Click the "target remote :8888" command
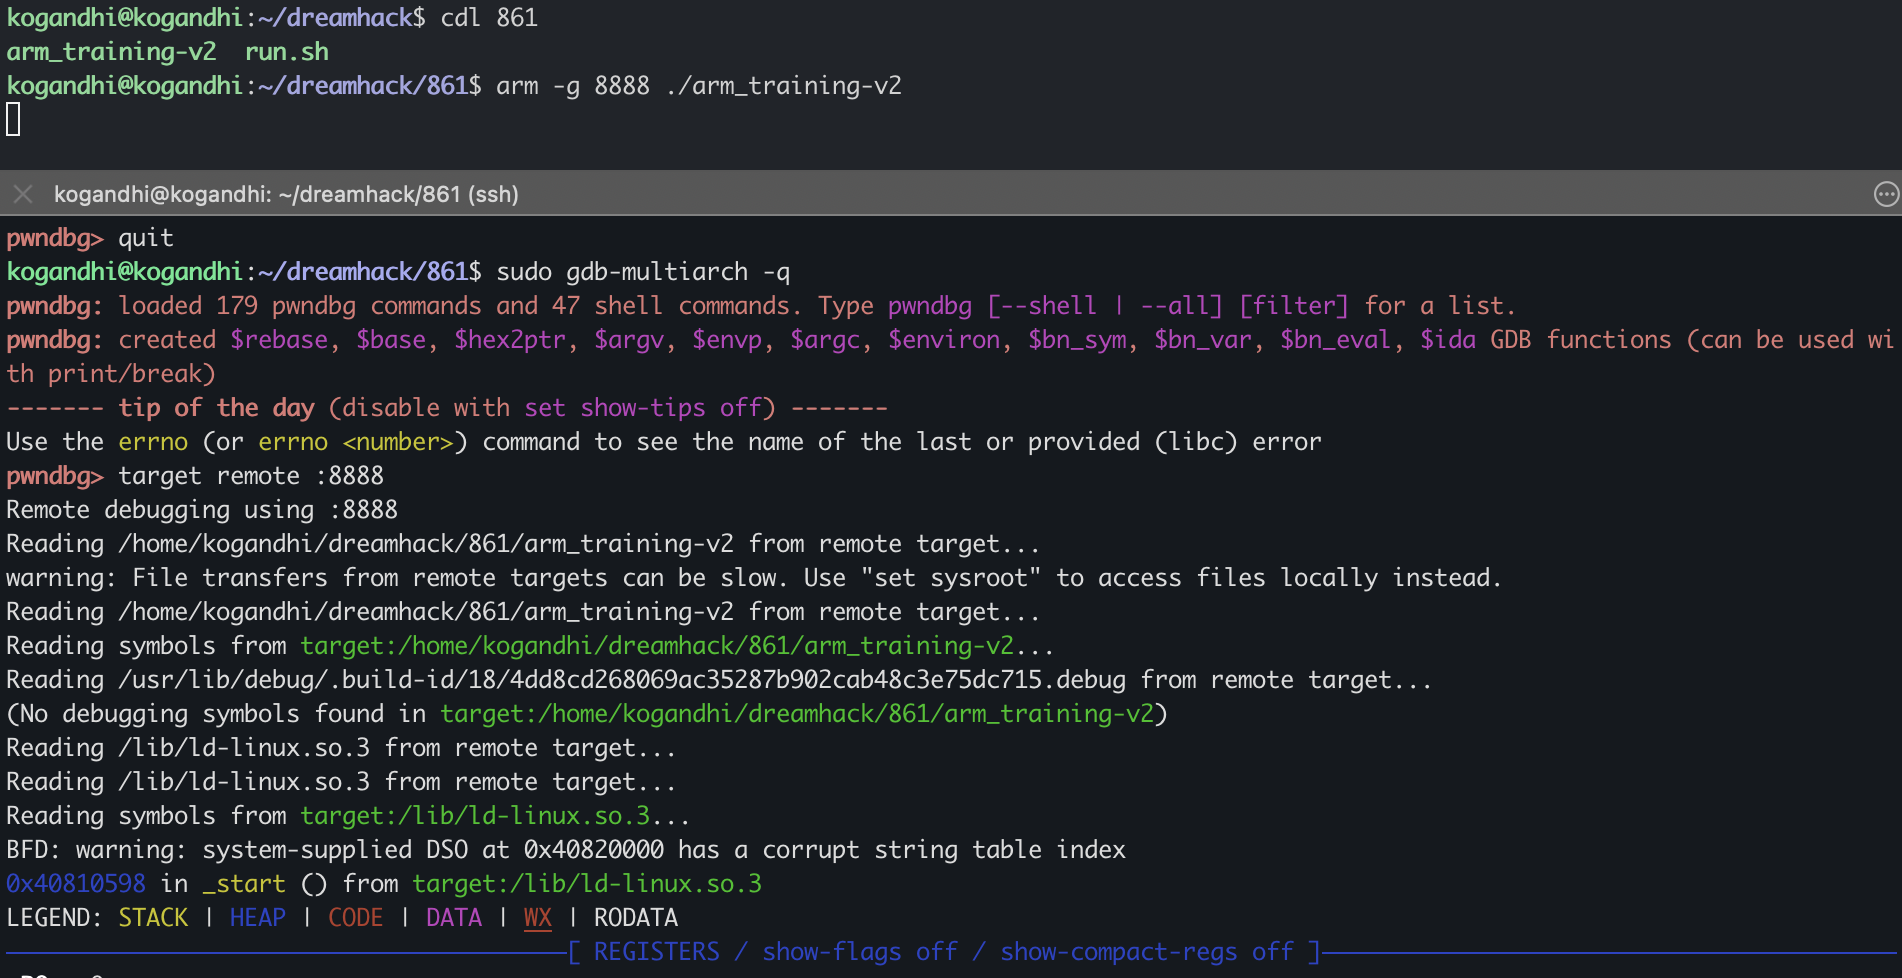This screenshot has height=978, width=1902. point(250,476)
